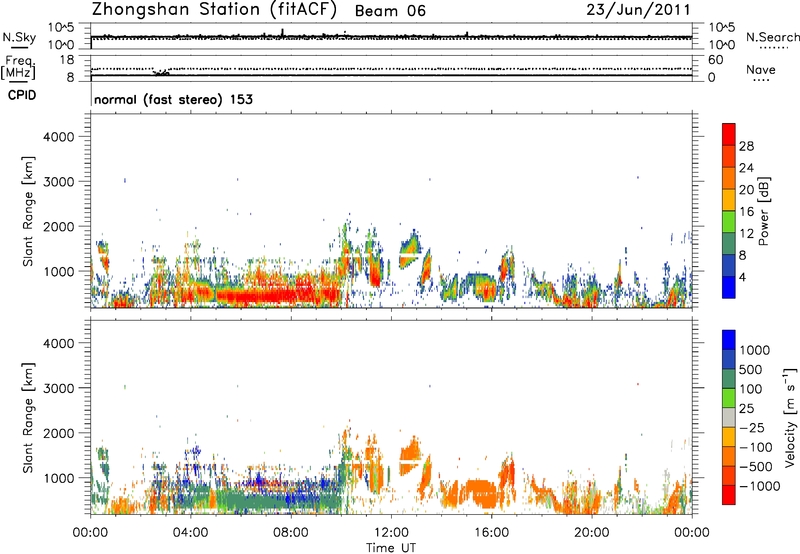Click the '18' frequency axis value

tap(67, 60)
